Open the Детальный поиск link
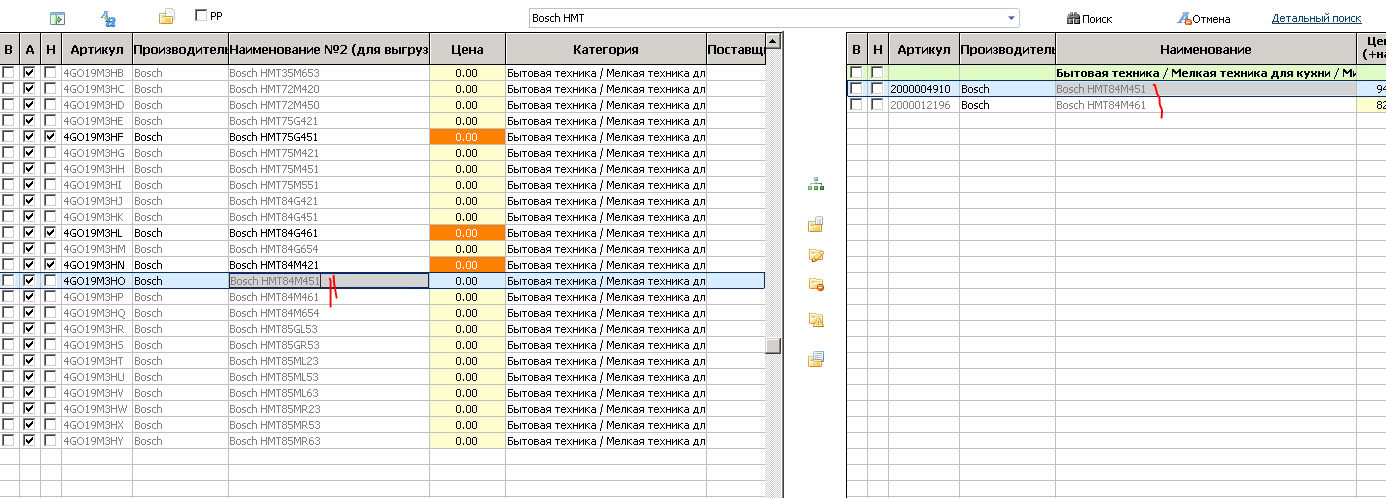This screenshot has width=1386, height=498. [1316, 18]
